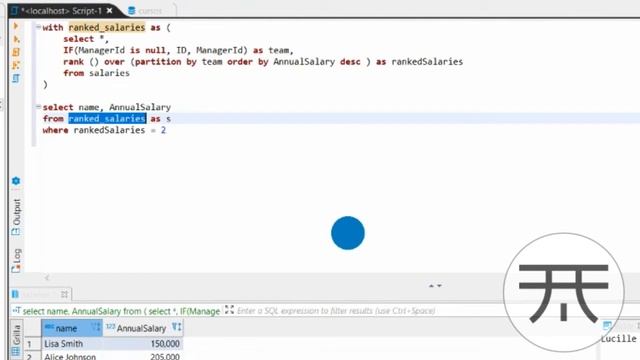The image size is (640, 360).
Task: Close the Script-1 editor tab
Action: click(109, 11)
